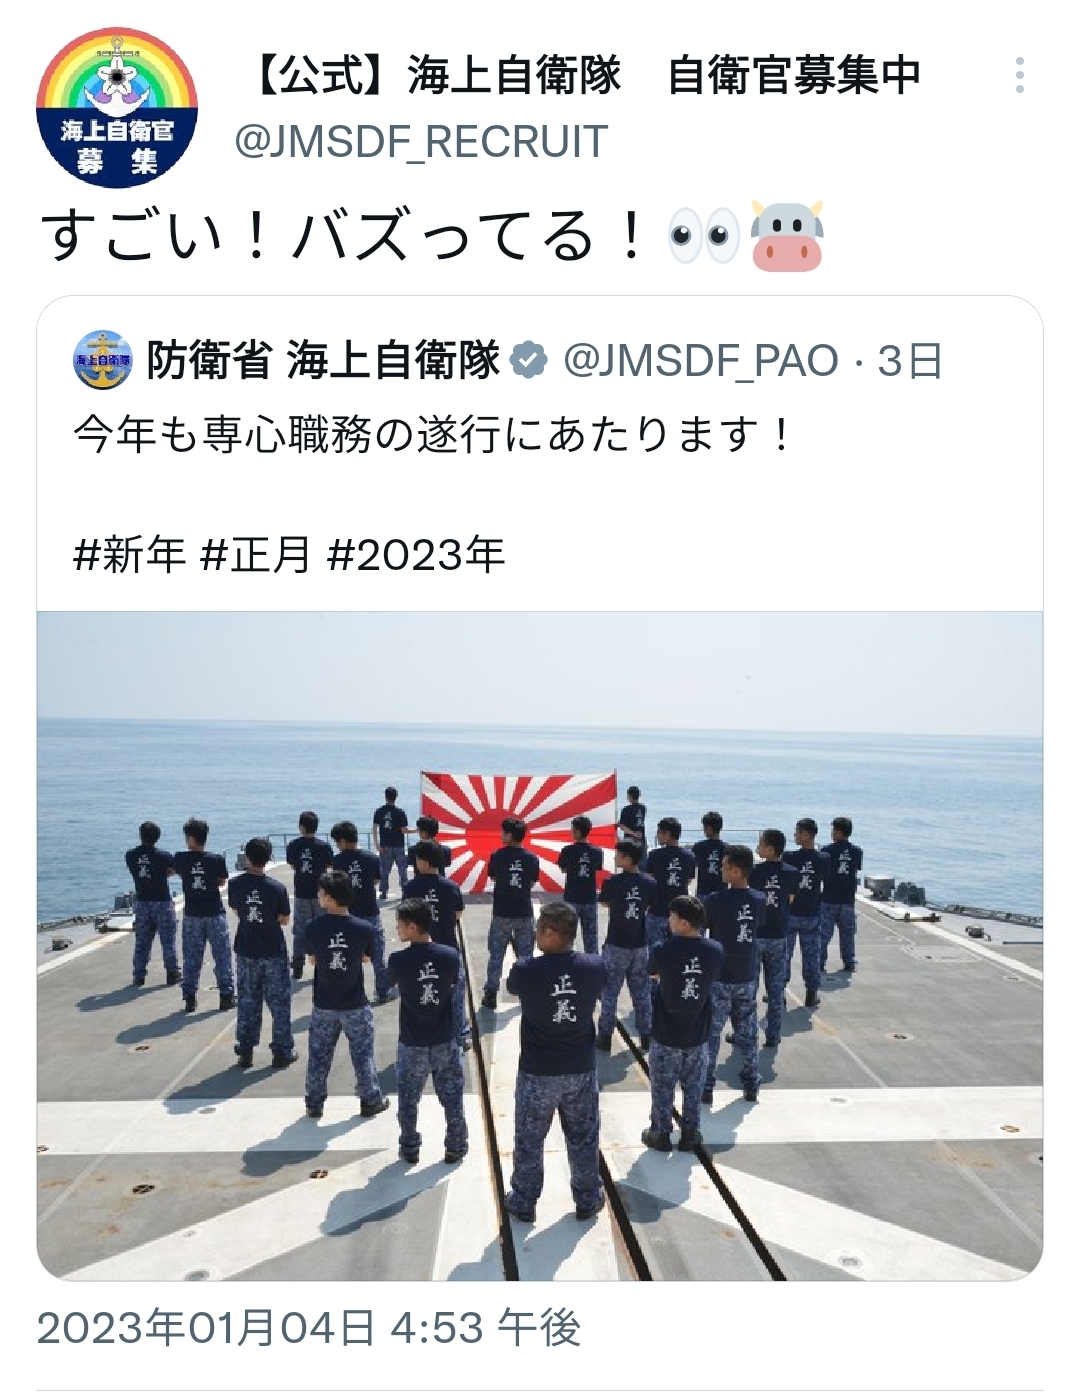Click the 3日 quoted tweet age label
1080x1397 pixels.
pyautogui.click(x=910, y=361)
